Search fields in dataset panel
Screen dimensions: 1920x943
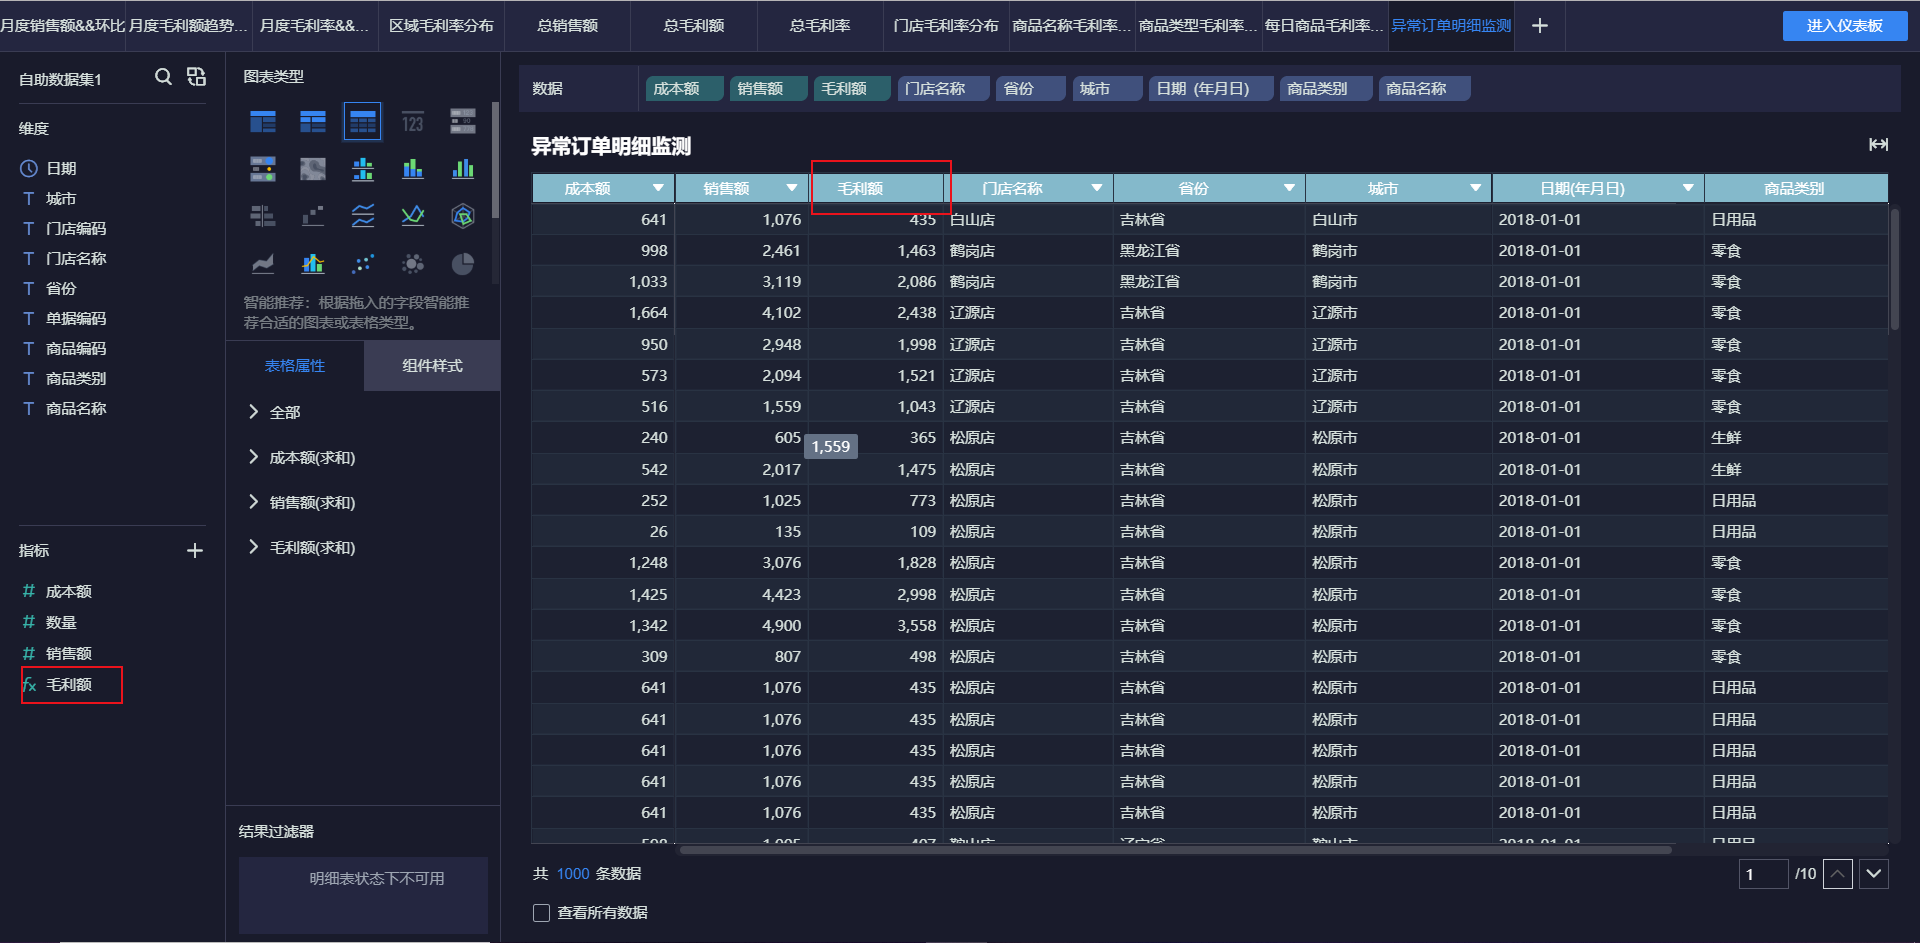point(163,77)
